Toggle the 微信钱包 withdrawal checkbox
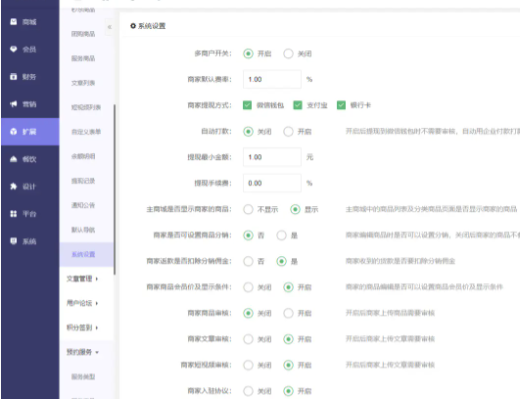520x399 pixels. pyautogui.click(x=247, y=105)
